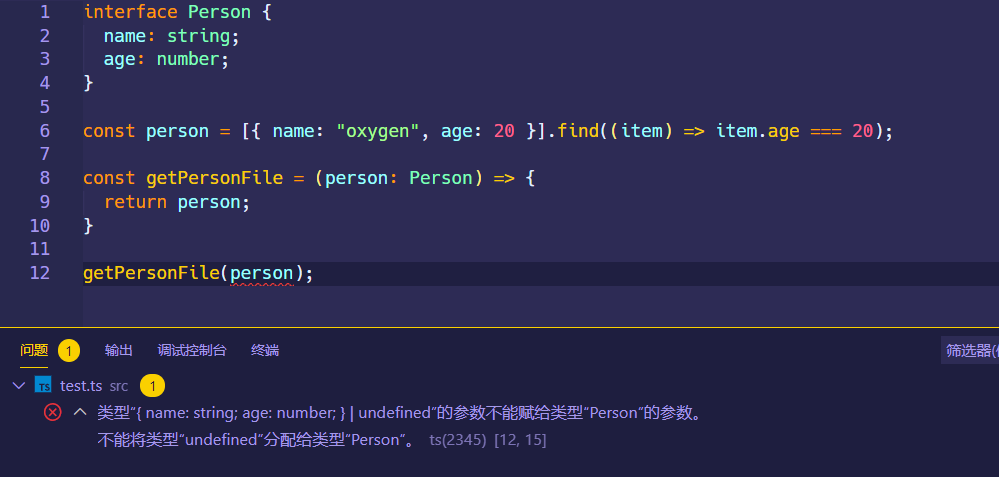Open the test.ts entry in problems tree
This screenshot has width=999, height=477.
80,385
